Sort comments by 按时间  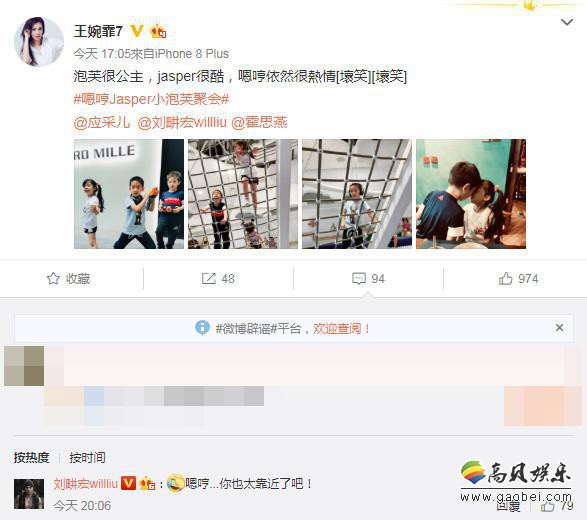pos(87,457)
